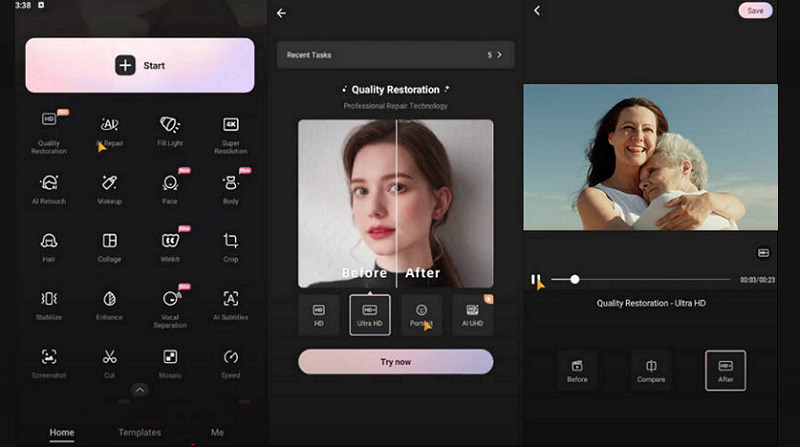
Task: Choose the Makeup tool icon
Action: coord(109,188)
